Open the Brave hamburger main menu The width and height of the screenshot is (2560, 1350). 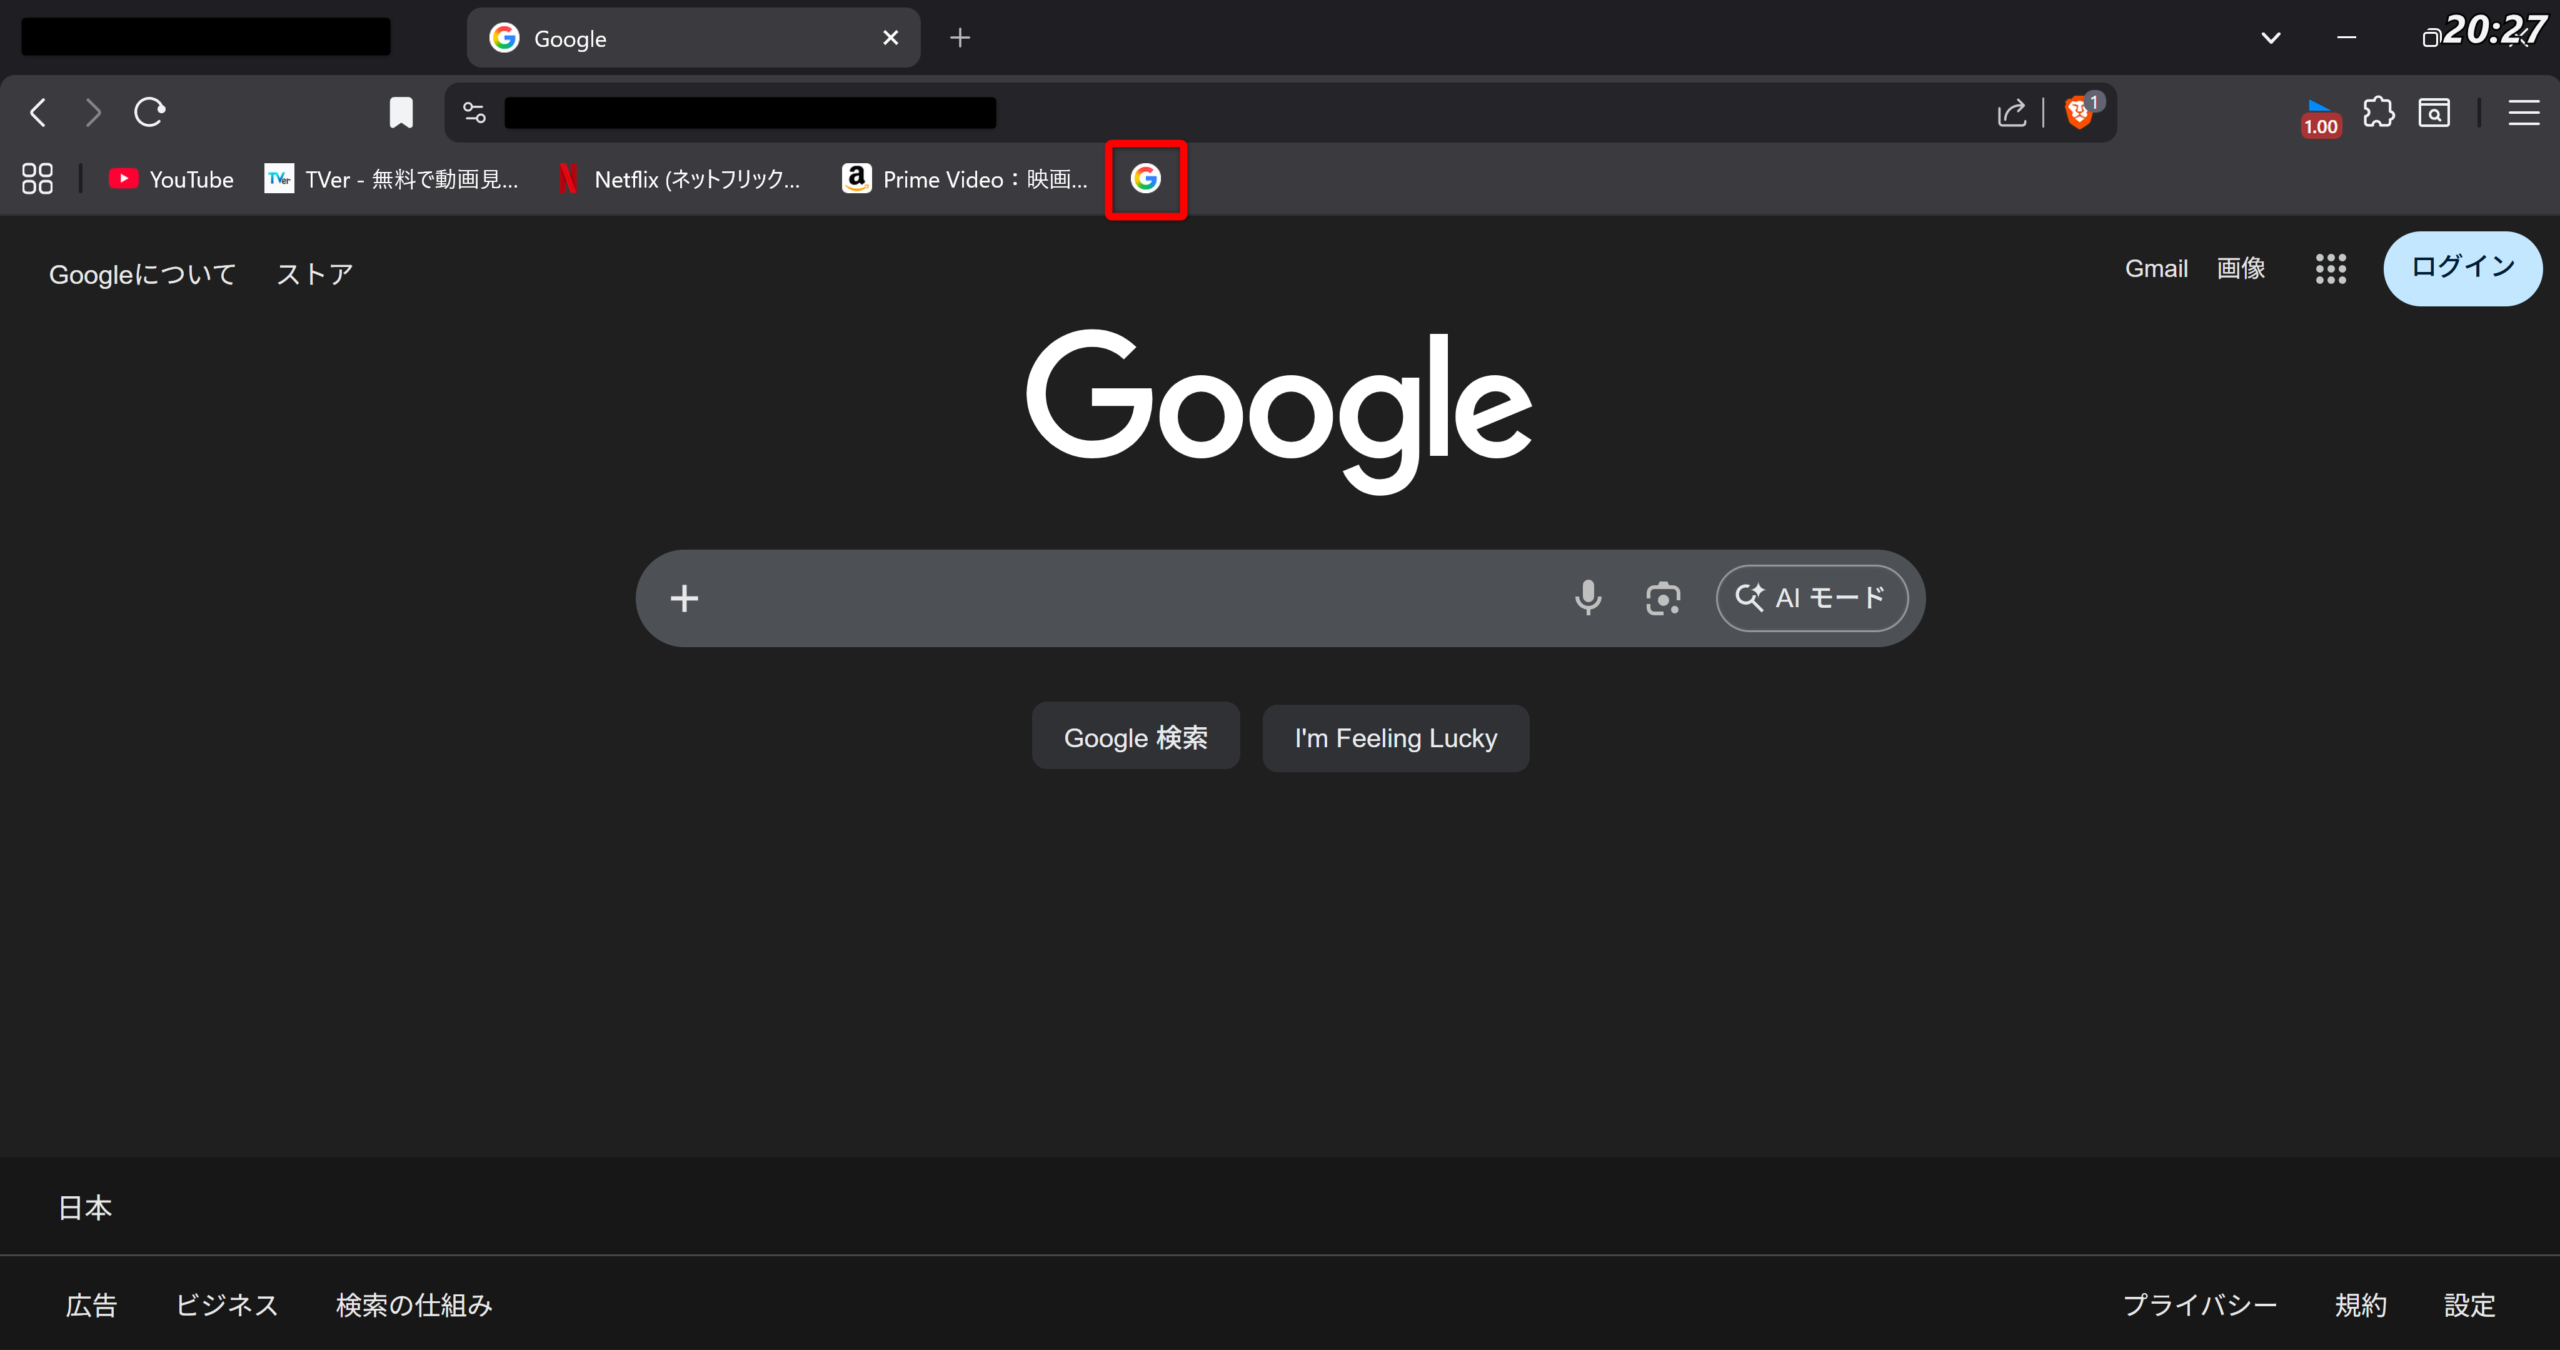click(x=2523, y=112)
